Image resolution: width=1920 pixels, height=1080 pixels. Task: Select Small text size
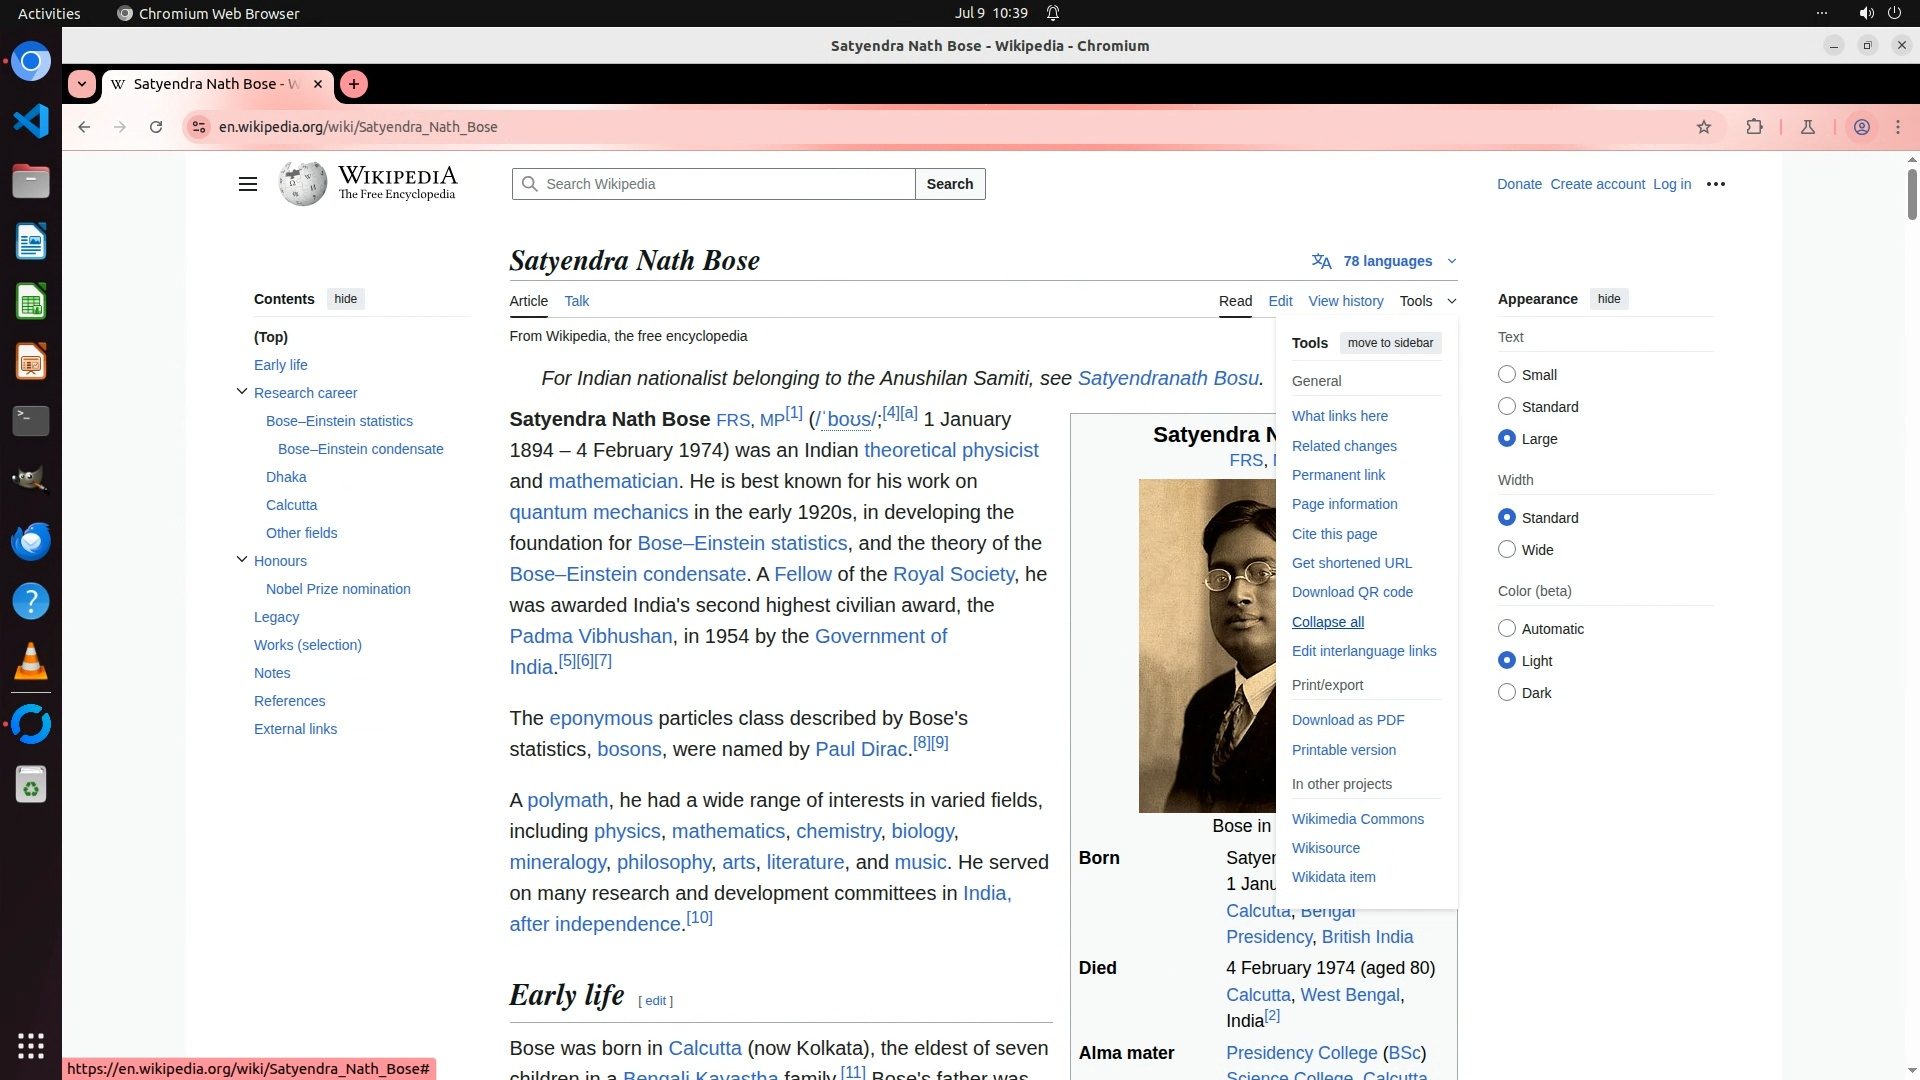click(1507, 374)
